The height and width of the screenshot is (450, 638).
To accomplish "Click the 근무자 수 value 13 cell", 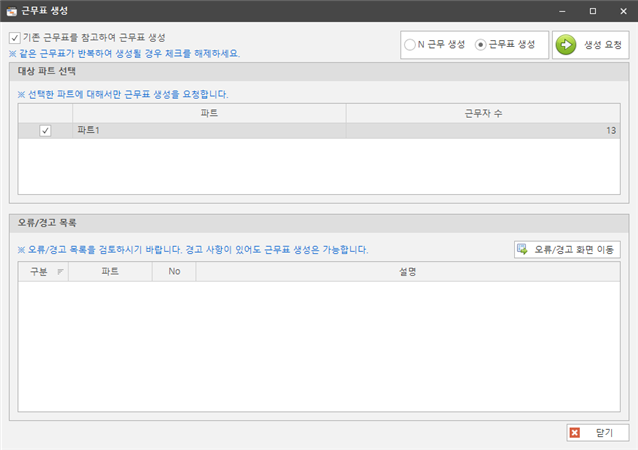I will click(x=484, y=131).
